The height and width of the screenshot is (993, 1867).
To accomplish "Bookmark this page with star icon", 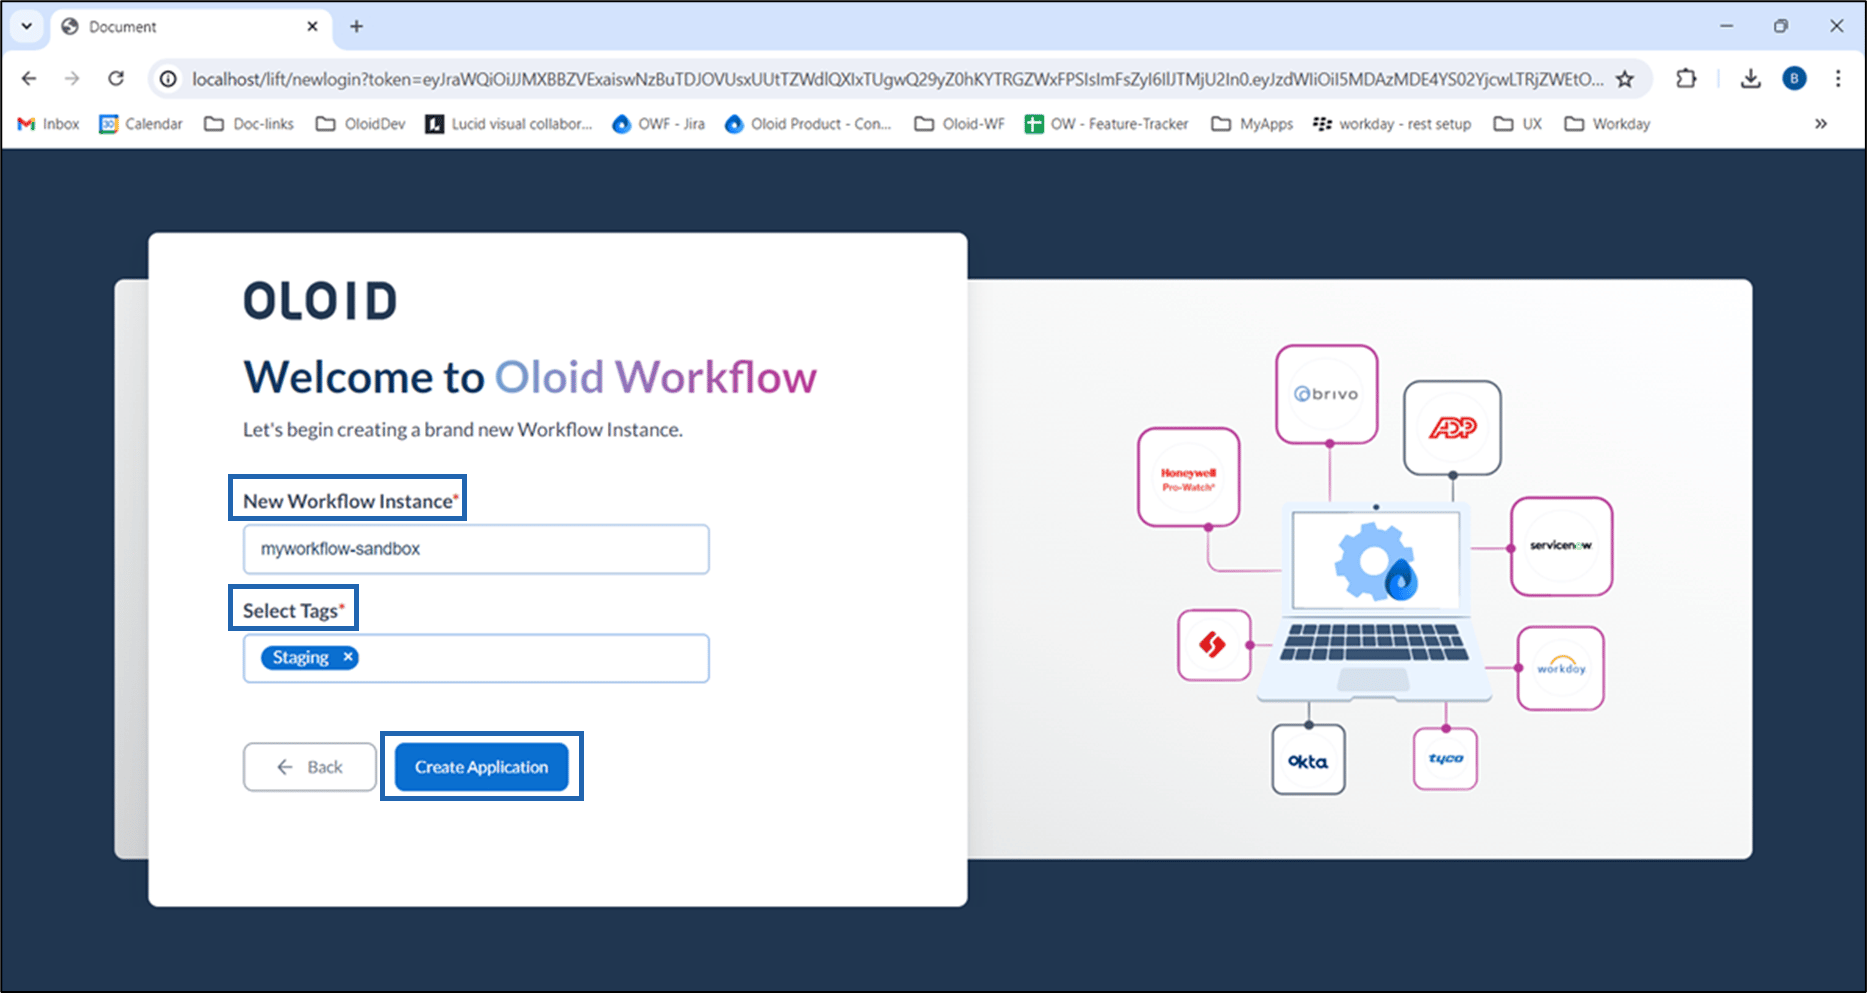I will pyautogui.click(x=1625, y=79).
